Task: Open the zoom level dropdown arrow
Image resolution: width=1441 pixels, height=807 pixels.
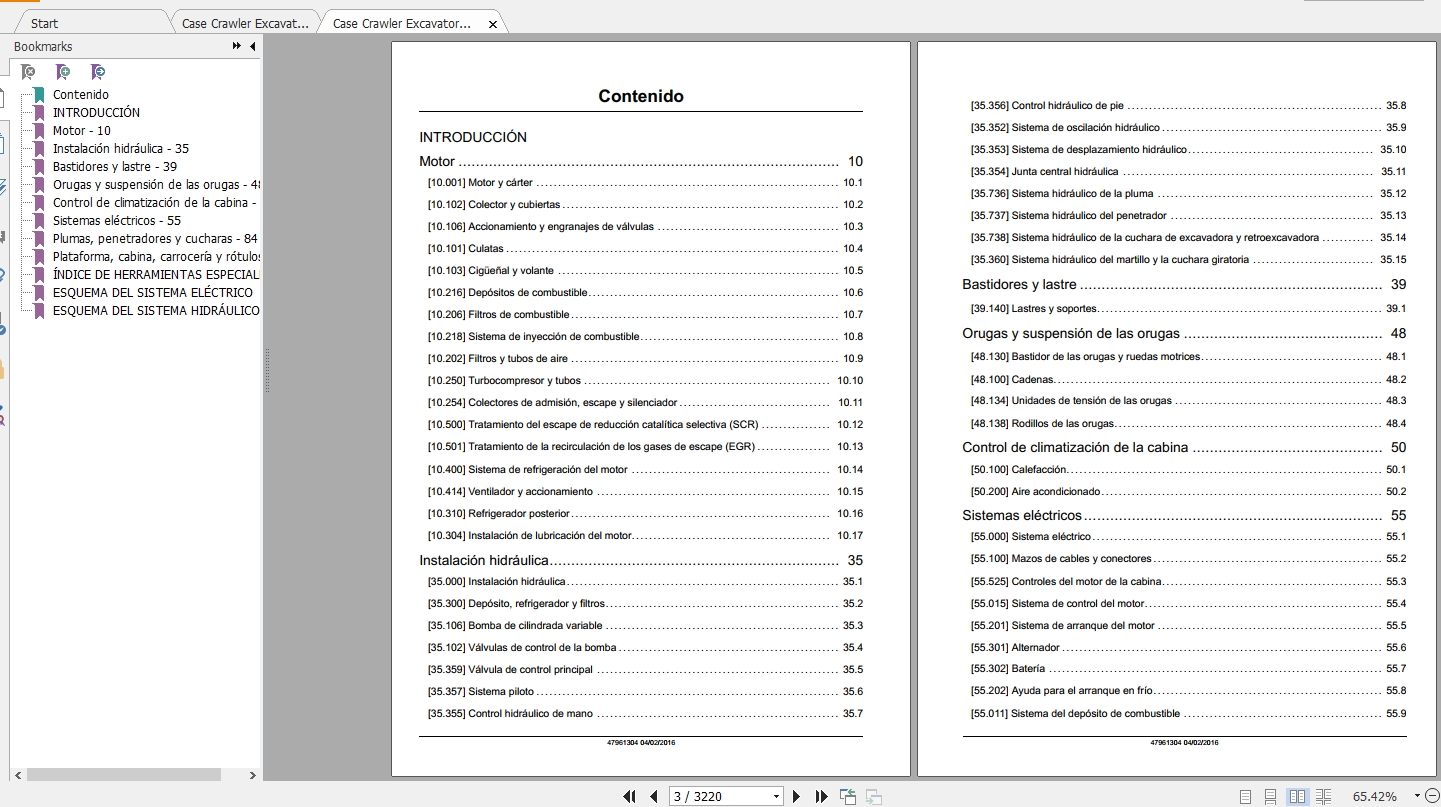Action: point(1418,797)
